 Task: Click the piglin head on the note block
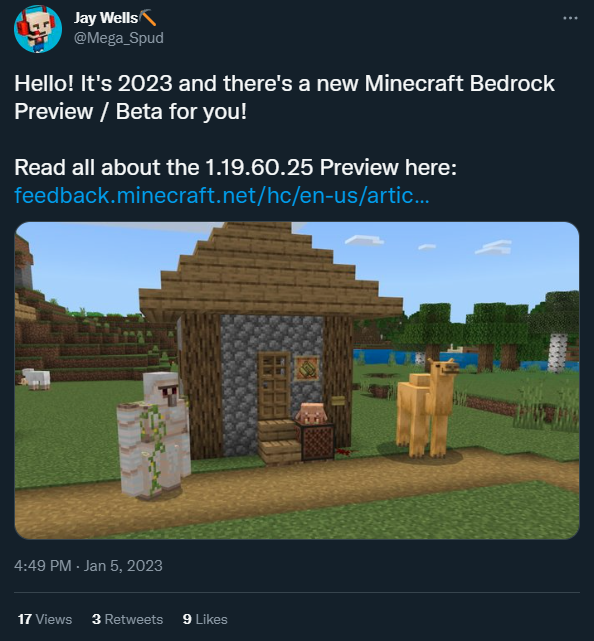pyautogui.click(x=311, y=413)
